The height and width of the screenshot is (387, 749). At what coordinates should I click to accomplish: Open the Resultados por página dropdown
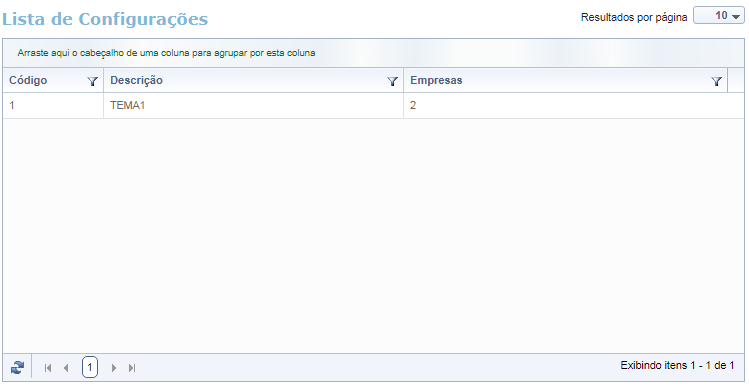tap(718, 16)
